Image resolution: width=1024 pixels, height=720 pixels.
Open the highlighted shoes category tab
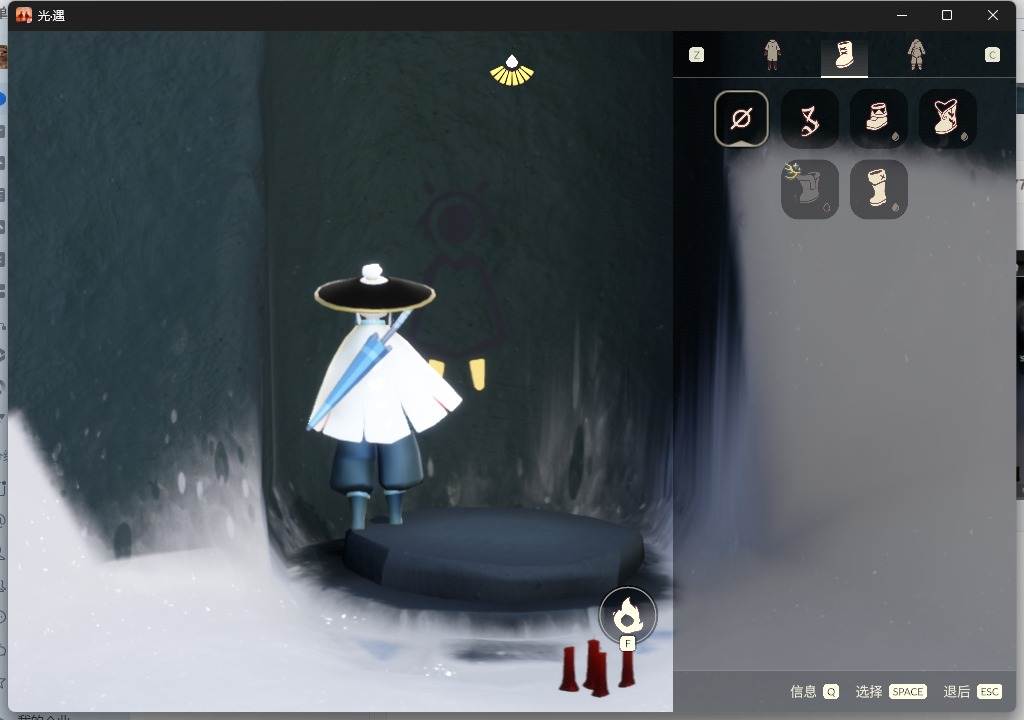coord(844,56)
